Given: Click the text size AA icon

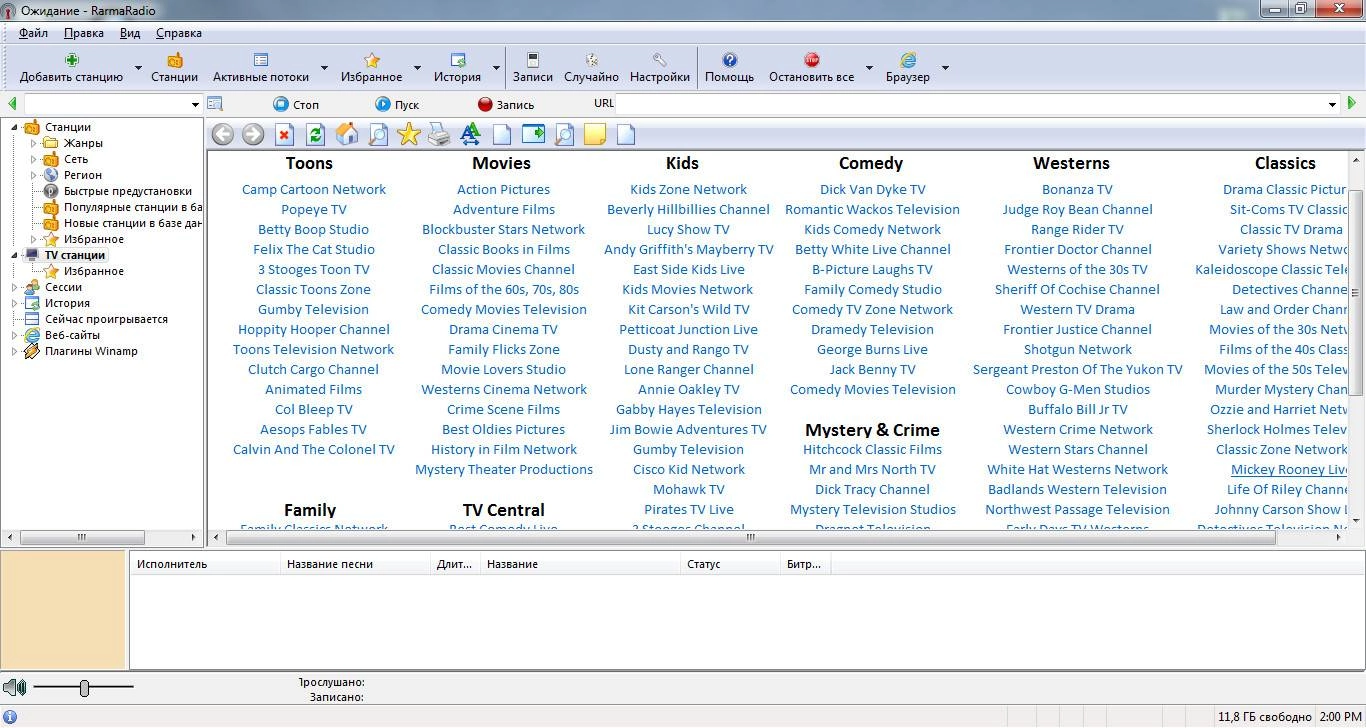Looking at the screenshot, I should [x=470, y=134].
